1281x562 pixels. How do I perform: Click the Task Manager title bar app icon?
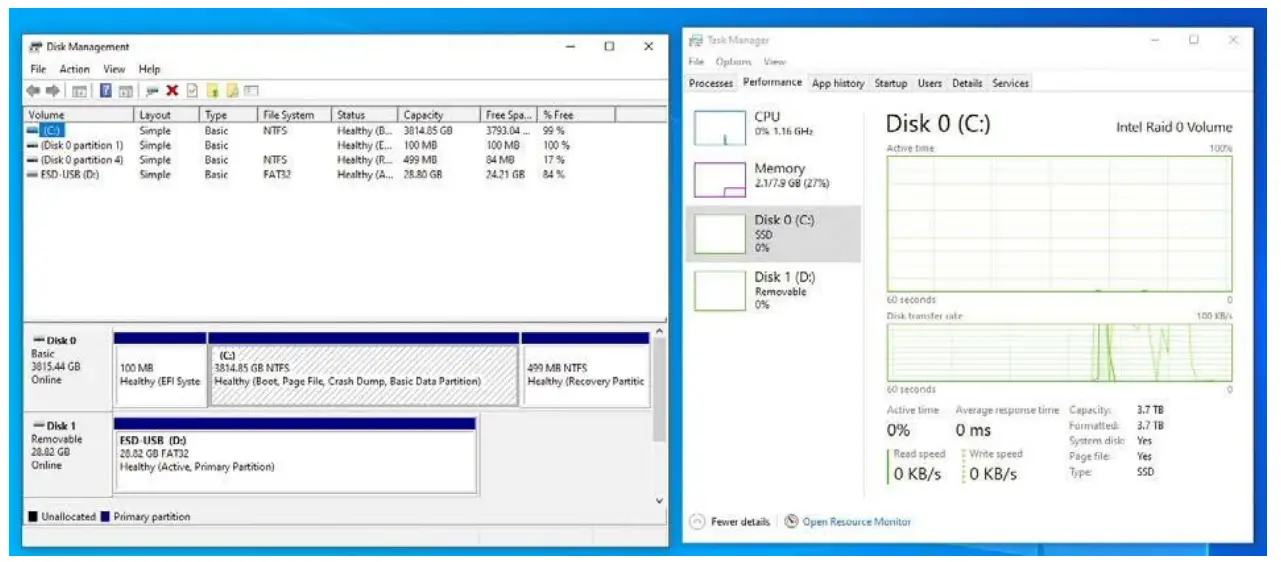(x=697, y=40)
